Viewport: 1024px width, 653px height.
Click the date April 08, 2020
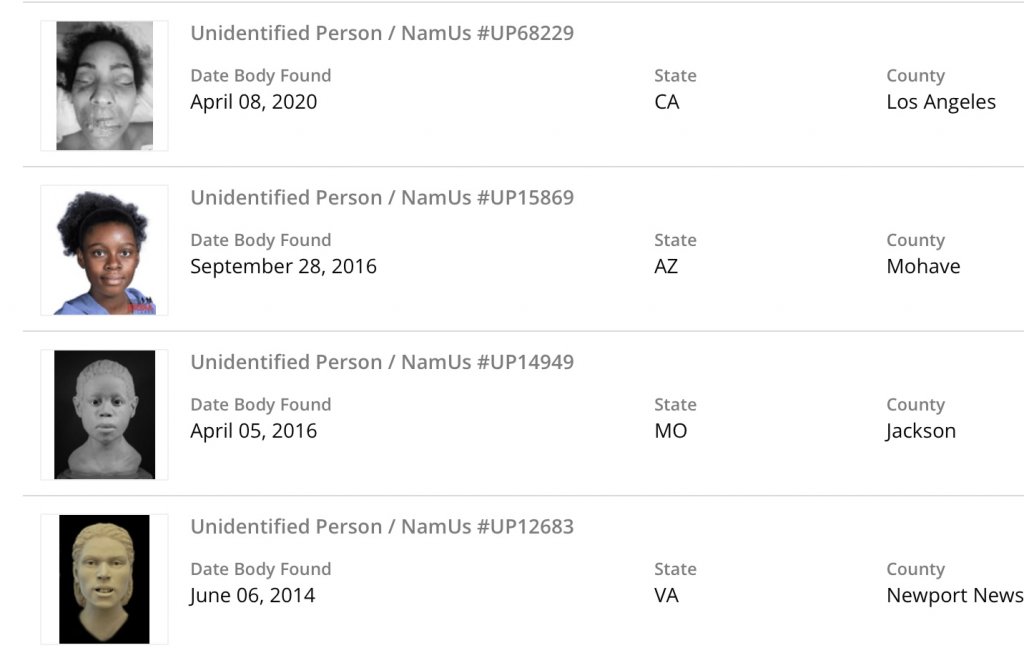click(254, 102)
